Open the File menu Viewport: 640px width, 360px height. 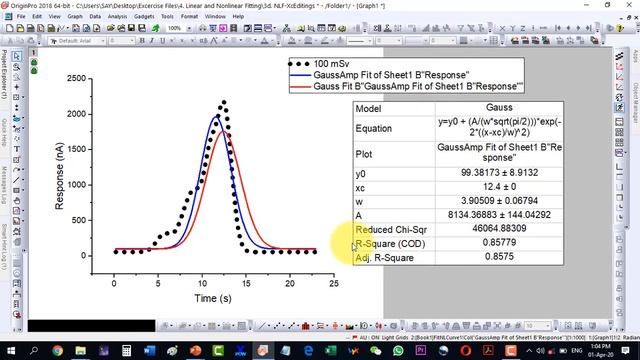(21, 17)
